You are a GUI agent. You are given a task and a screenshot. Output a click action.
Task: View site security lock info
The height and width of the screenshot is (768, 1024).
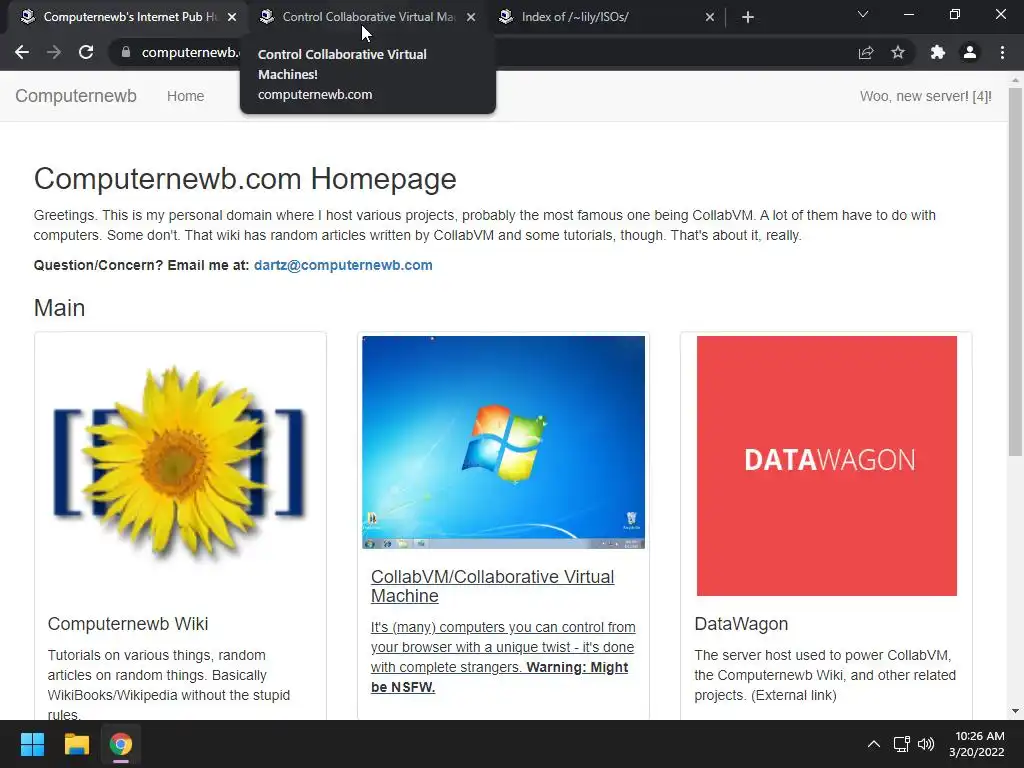(126, 52)
